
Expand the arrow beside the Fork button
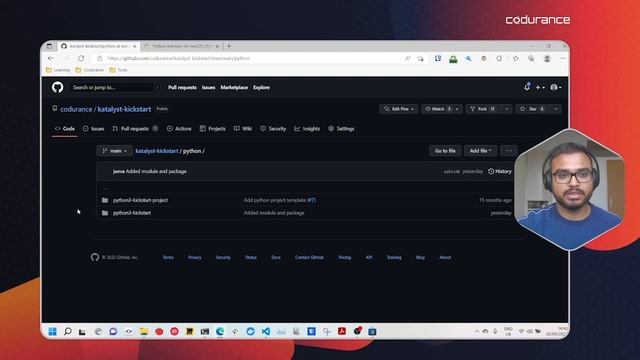click(x=507, y=109)
